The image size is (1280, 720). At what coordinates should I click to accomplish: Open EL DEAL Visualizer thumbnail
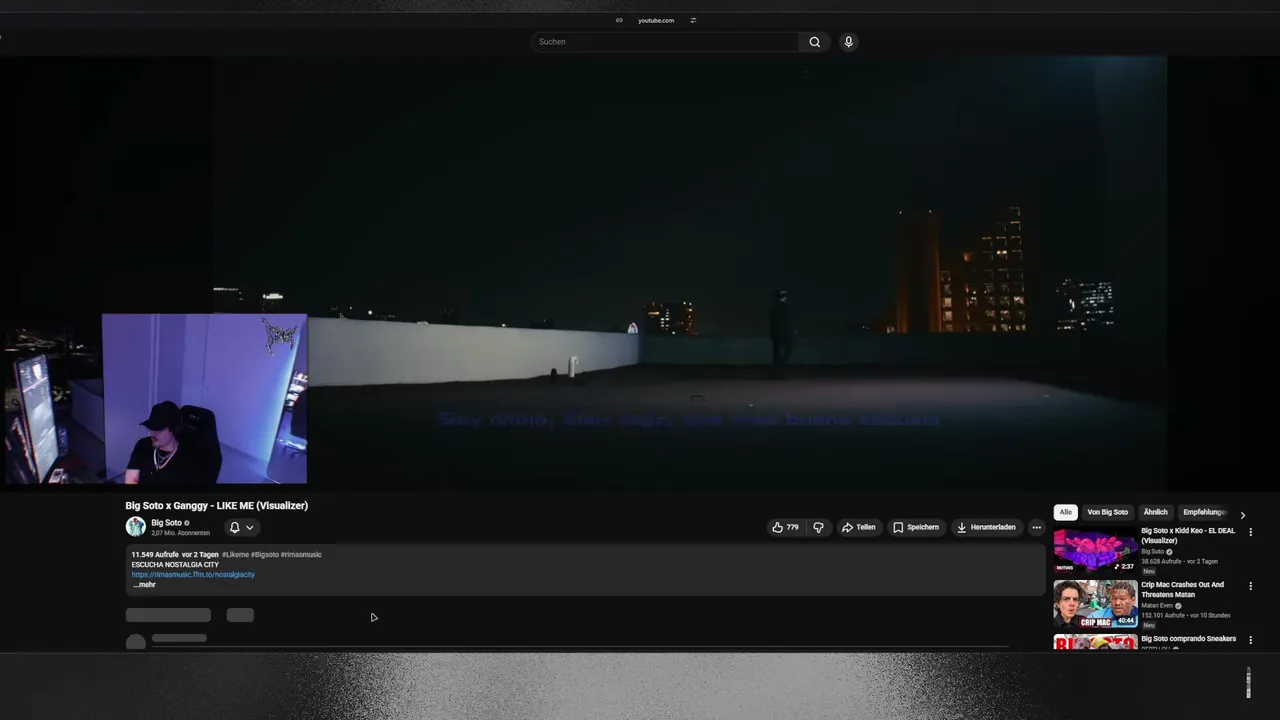point(1095,551)
